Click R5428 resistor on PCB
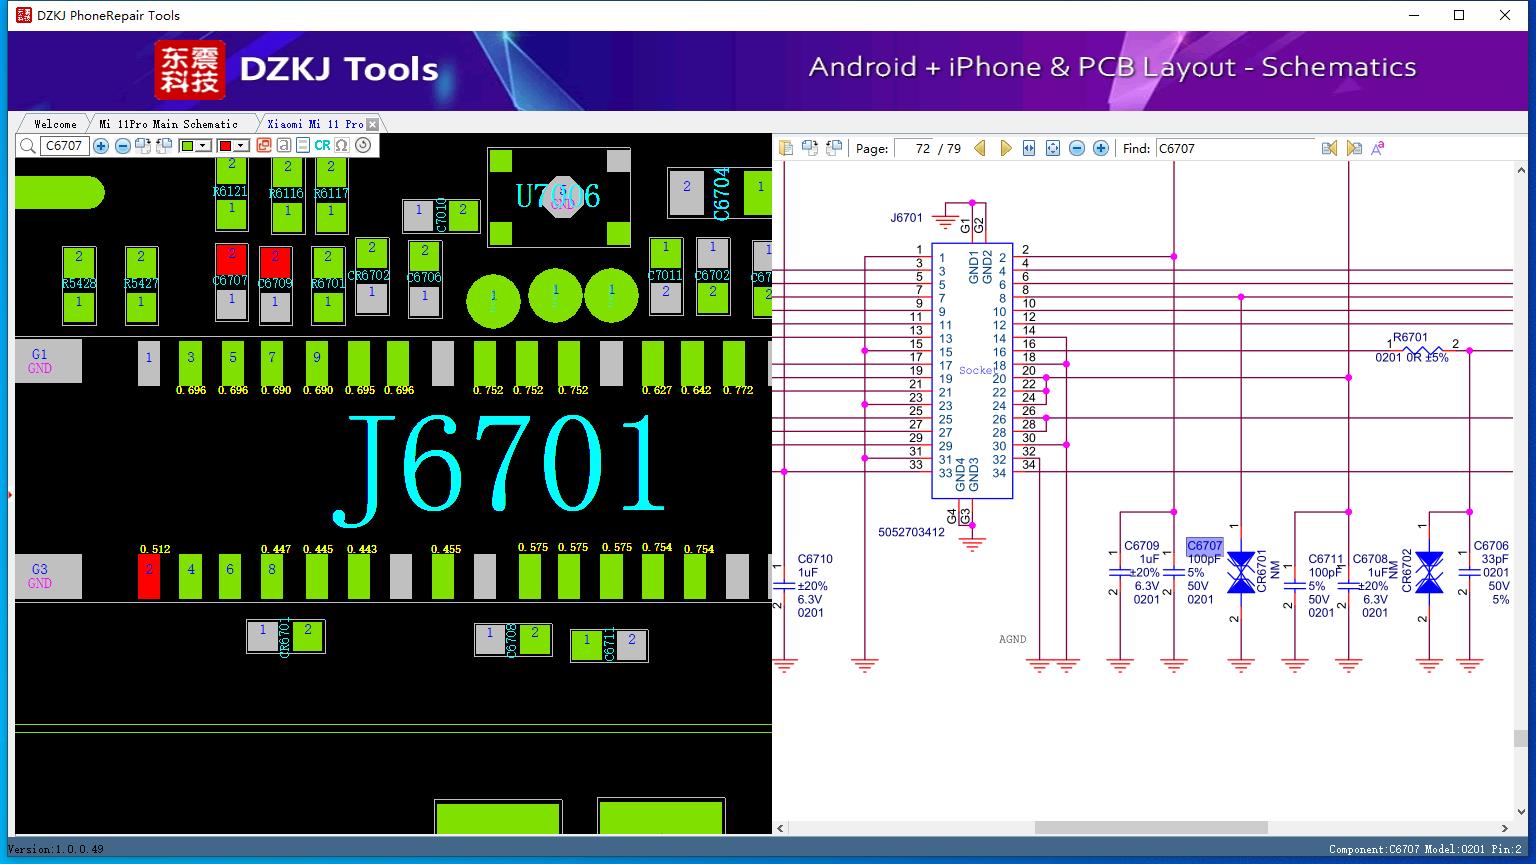Viewport: 1536px width, 864px height. [79, 284]
